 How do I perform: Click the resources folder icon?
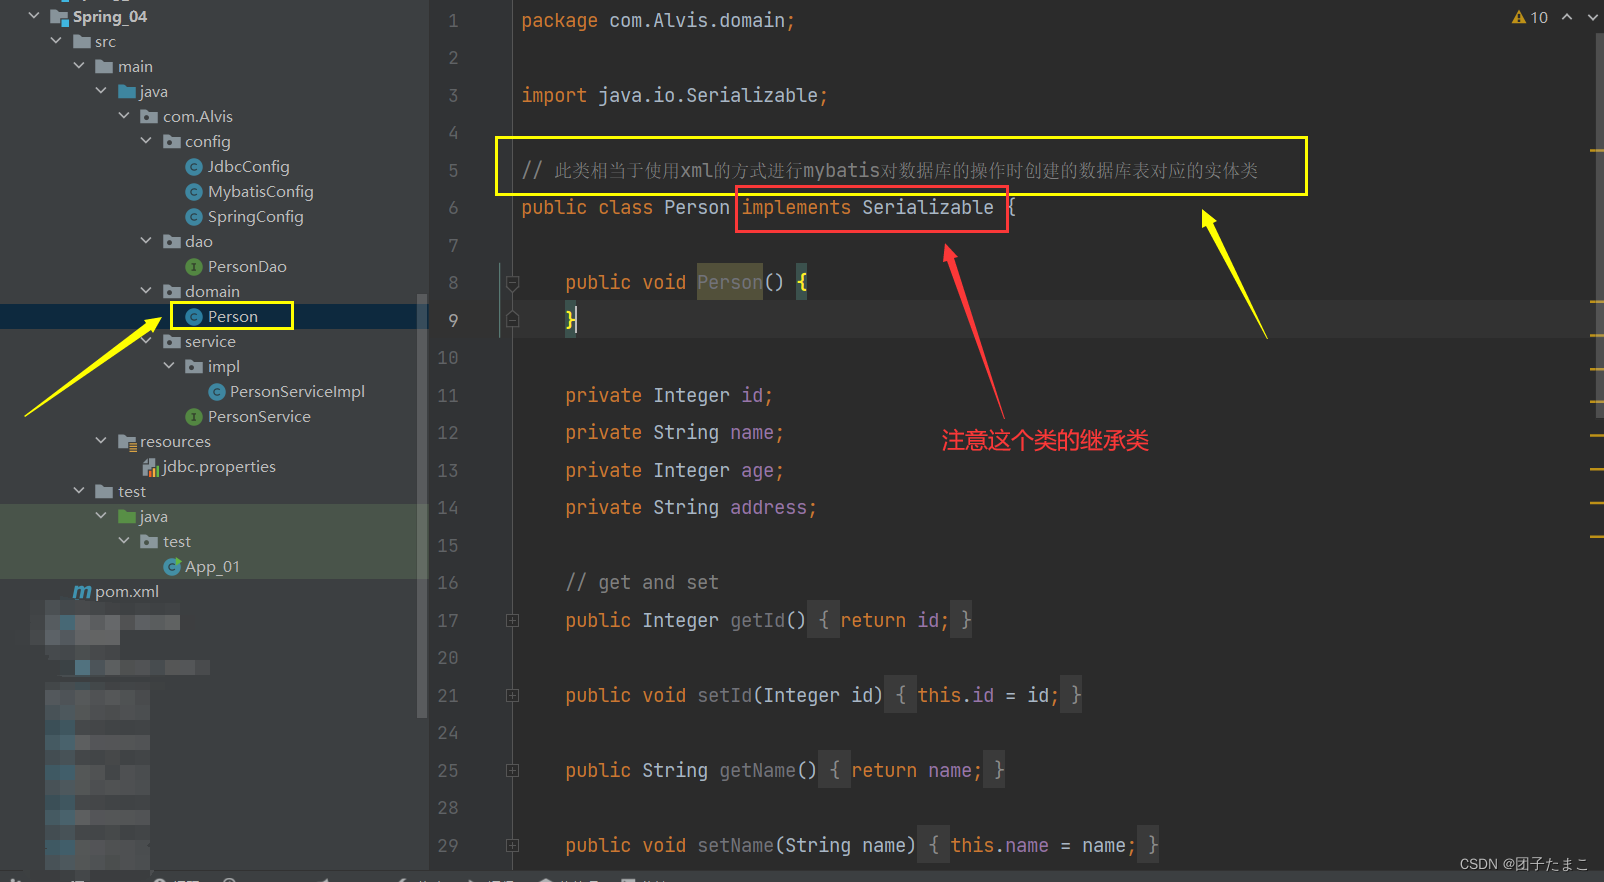[127, 442]
